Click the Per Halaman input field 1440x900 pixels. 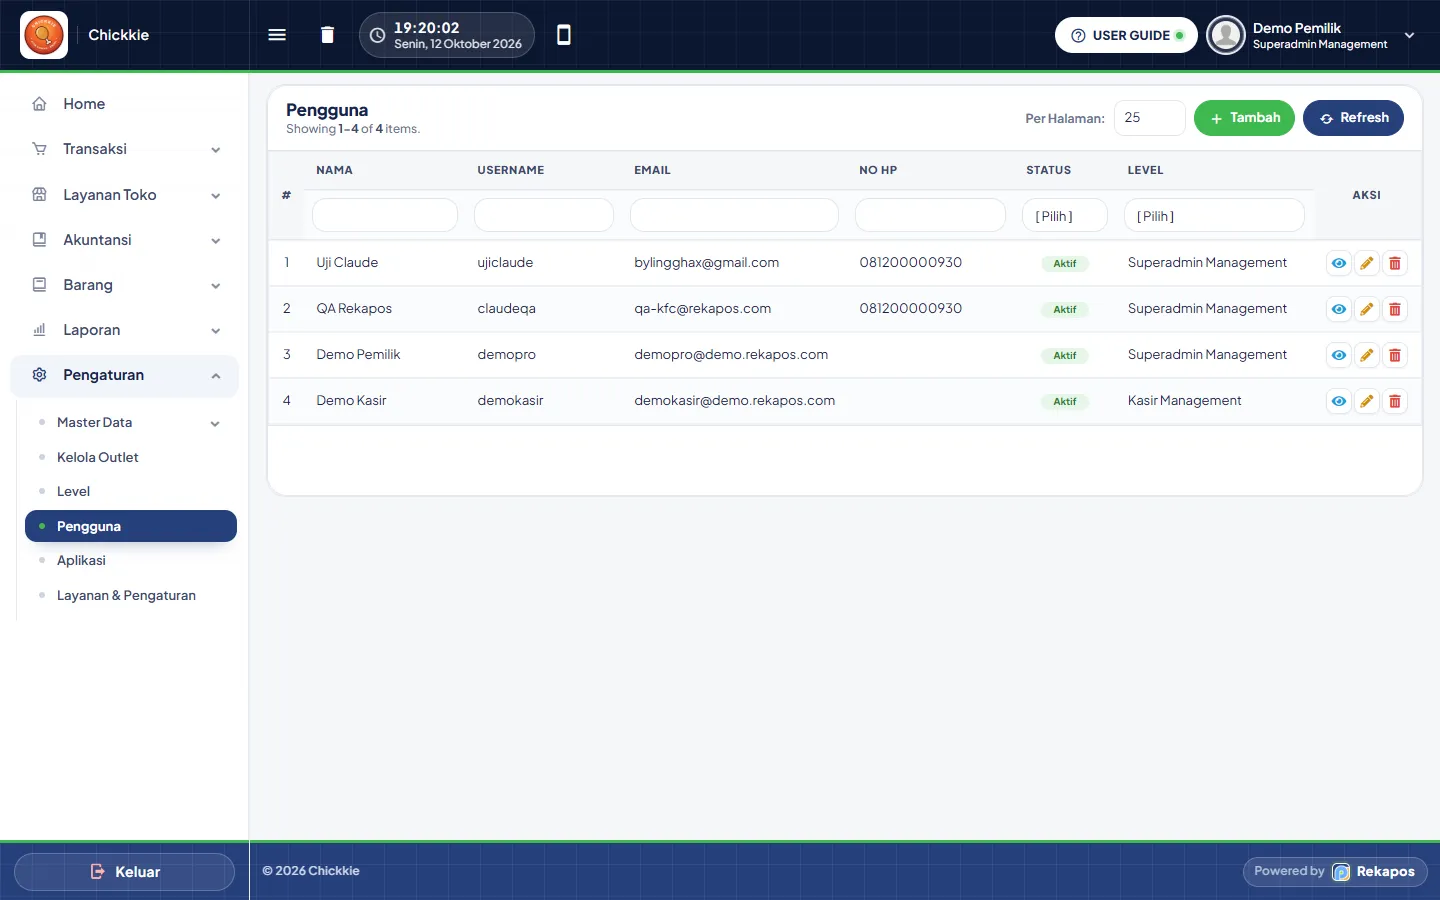pyautogui.click(x=1150, y=118)
